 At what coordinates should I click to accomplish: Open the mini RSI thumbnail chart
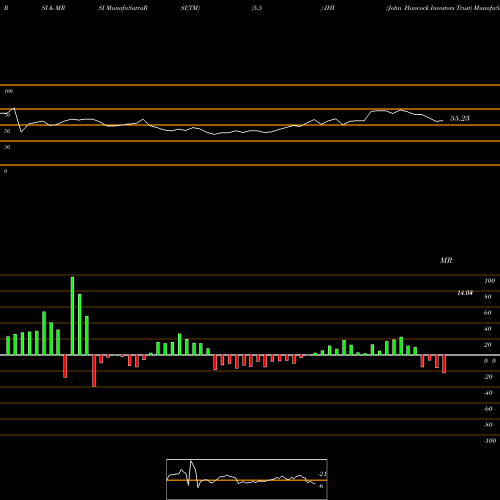[247, 479]
